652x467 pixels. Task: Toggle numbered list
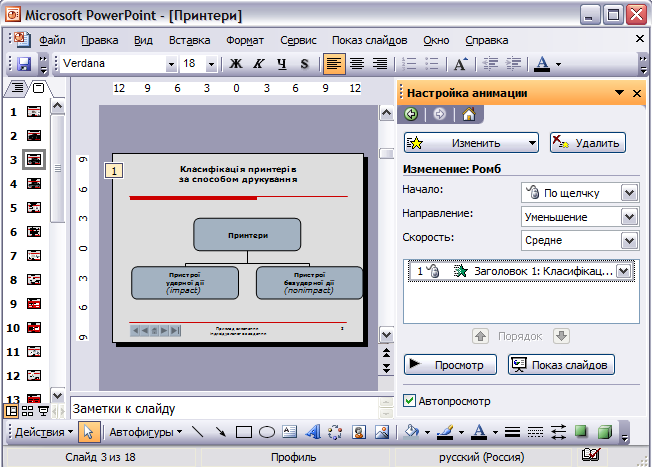pyautogui.click(x=409, y=64)
